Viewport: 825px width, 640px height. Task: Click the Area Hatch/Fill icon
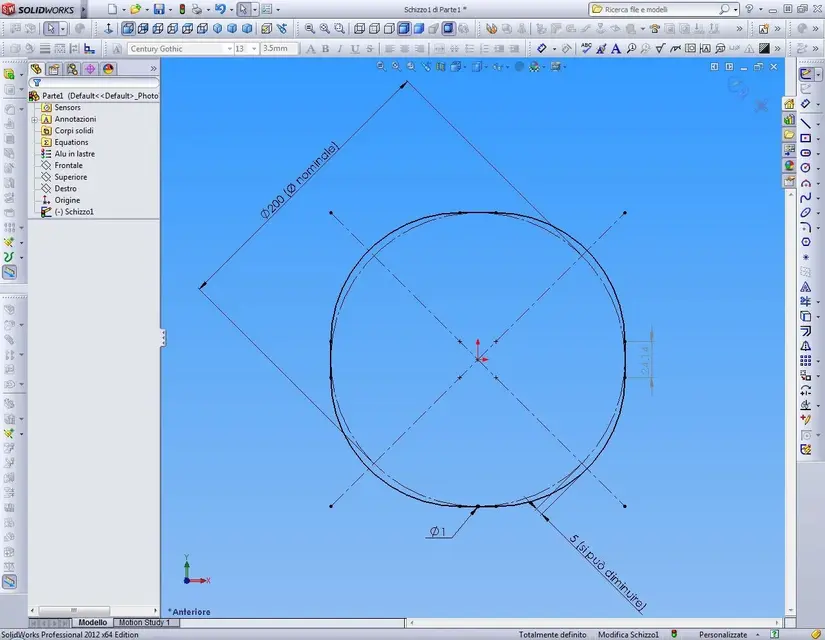pos(764,48)
